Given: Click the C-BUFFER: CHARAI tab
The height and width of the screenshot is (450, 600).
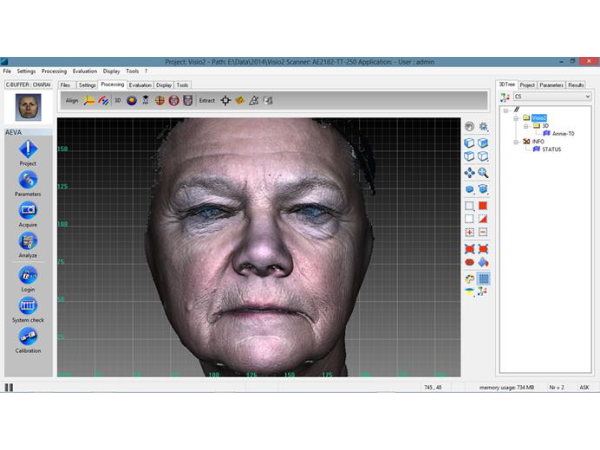Looking at the screenshot, I should click(28, 85).
